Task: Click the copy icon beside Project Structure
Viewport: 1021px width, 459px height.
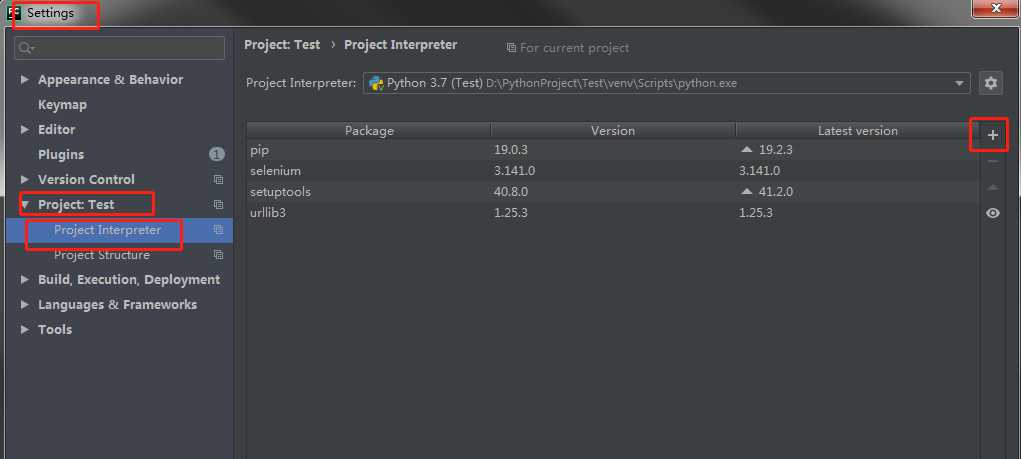Action: 218,255
